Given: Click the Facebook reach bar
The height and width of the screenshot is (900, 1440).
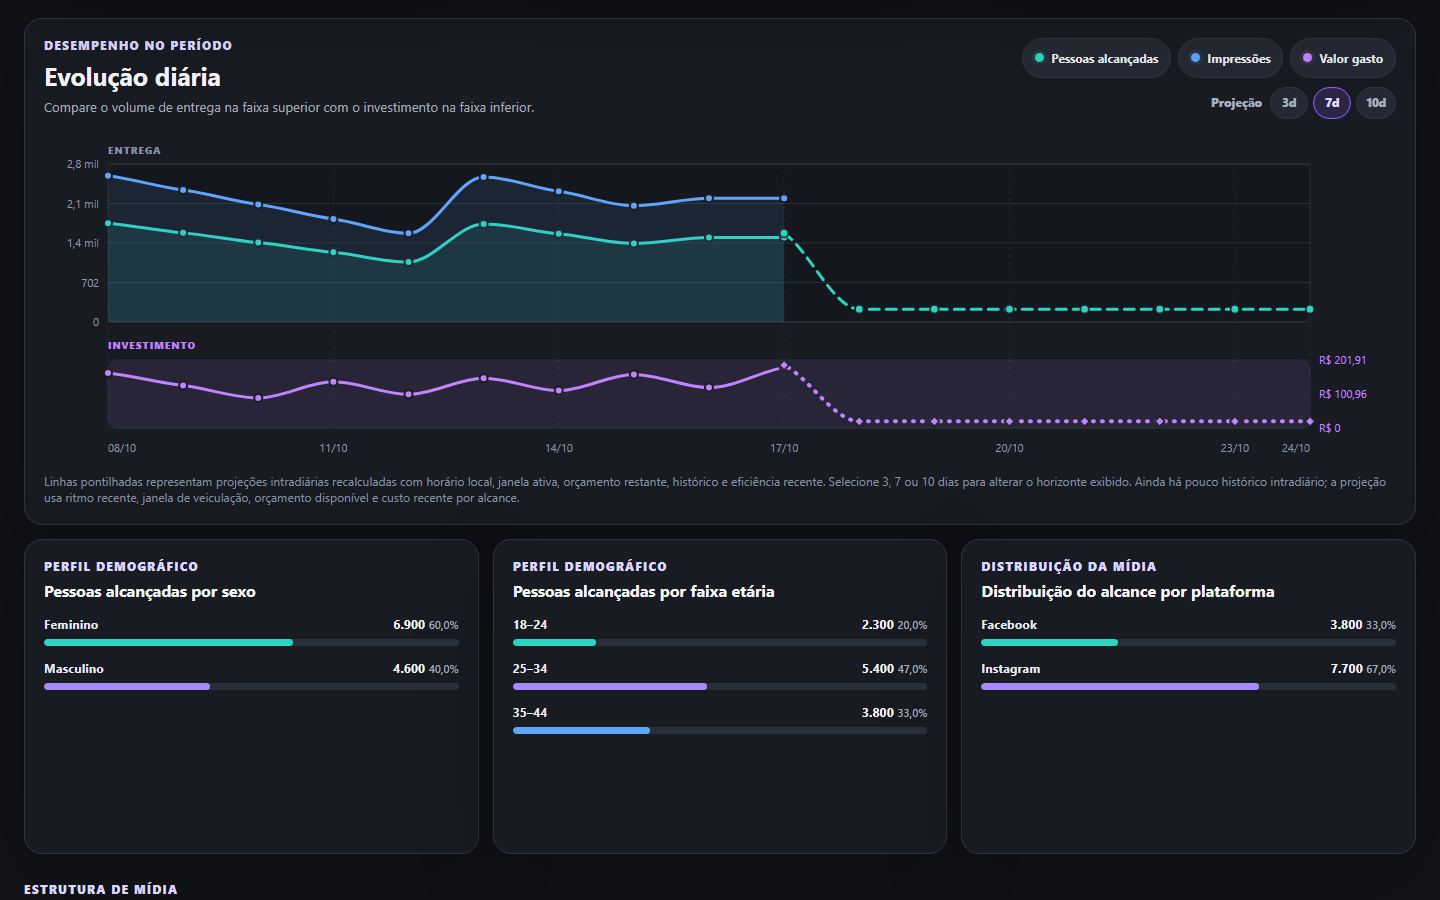Looking at the screenshot, I should pyautogui.click(x=1188, y=642).
